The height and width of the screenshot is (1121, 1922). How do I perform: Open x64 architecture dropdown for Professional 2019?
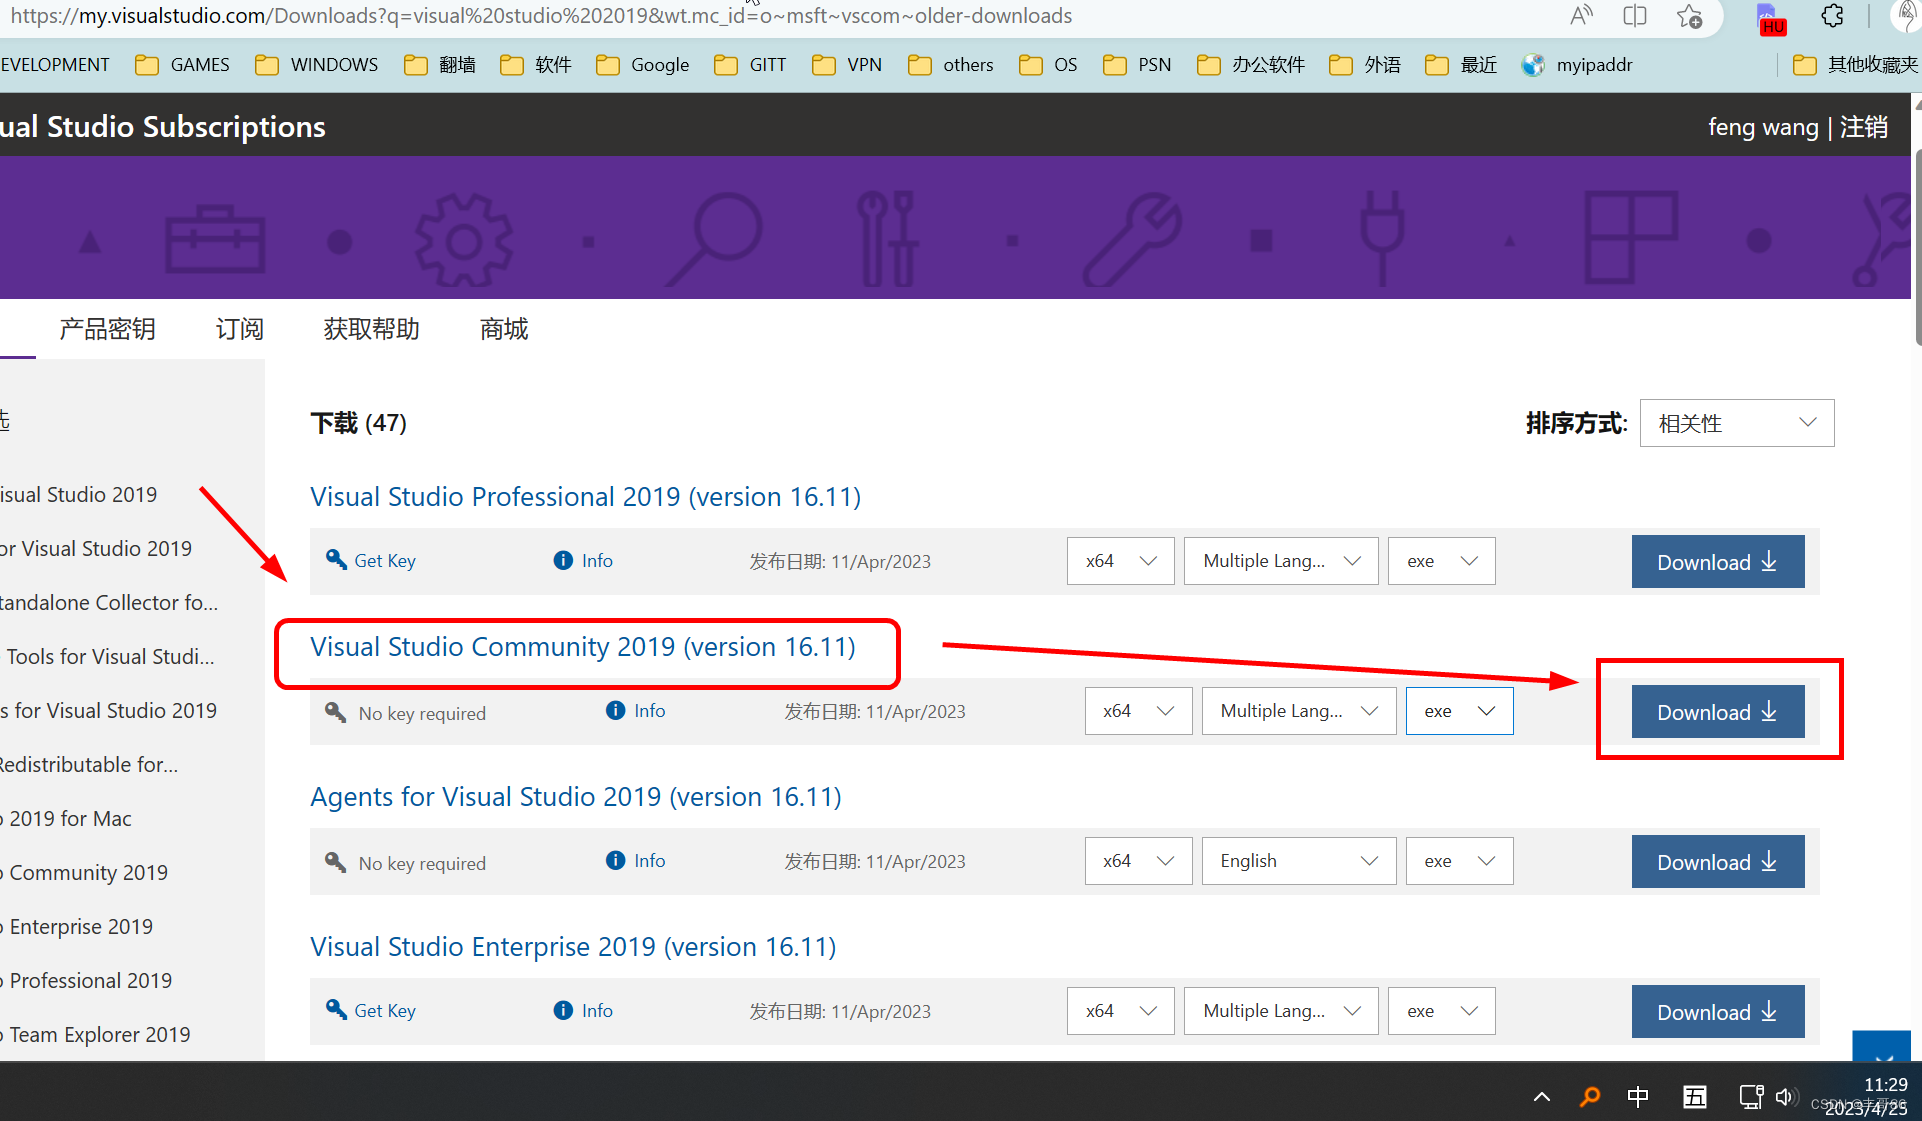[1120, 561]
